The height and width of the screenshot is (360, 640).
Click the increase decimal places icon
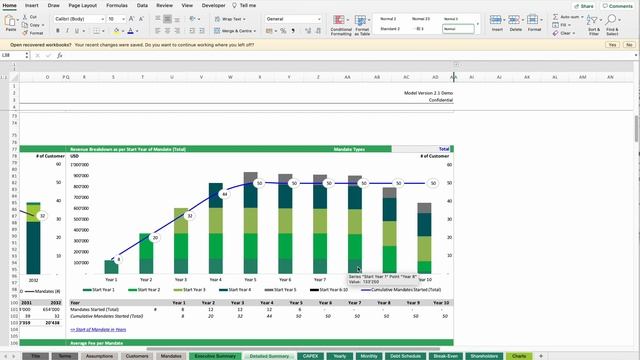[x=308, y=31]
